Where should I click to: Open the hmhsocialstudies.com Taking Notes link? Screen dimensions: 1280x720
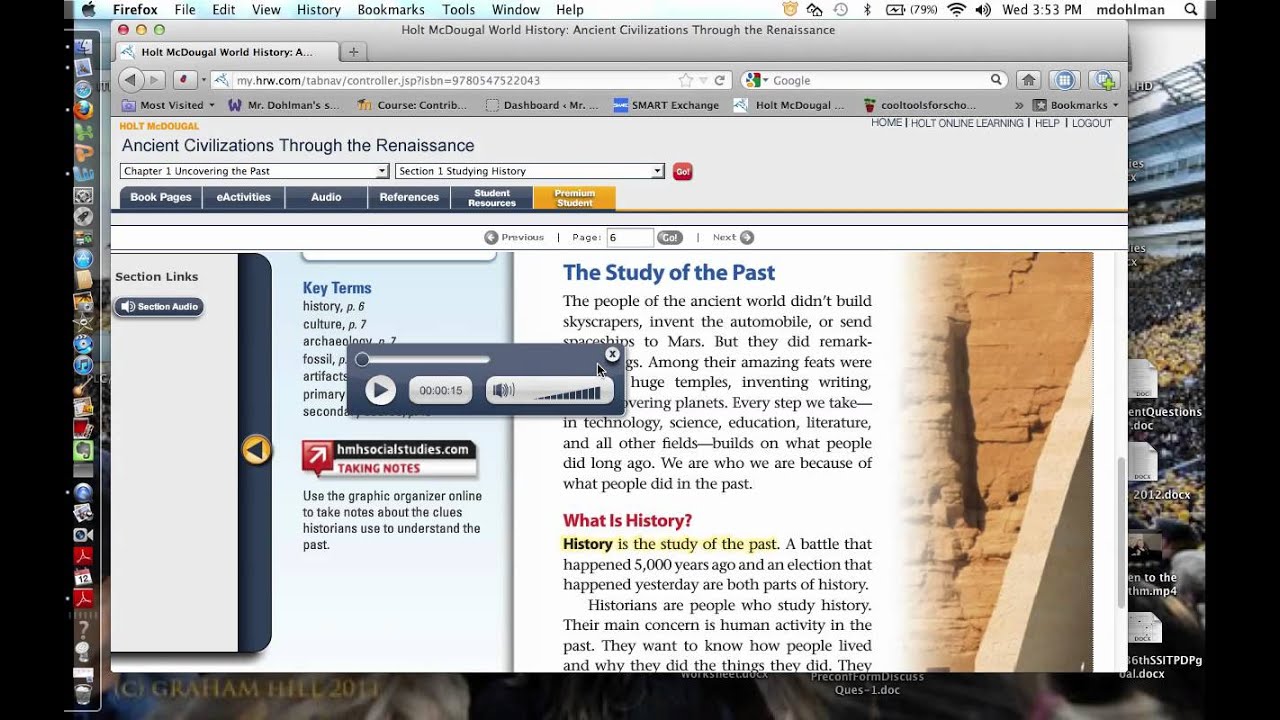[390, 458]
